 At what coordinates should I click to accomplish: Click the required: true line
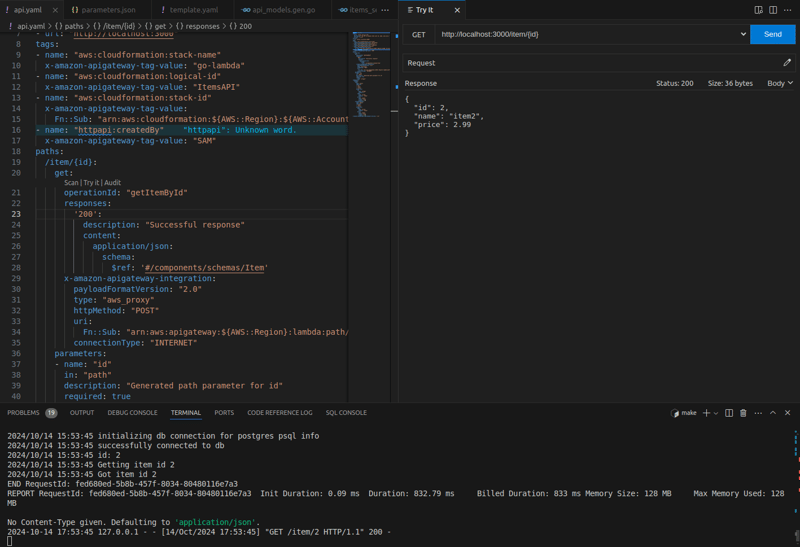pos(97,396)
